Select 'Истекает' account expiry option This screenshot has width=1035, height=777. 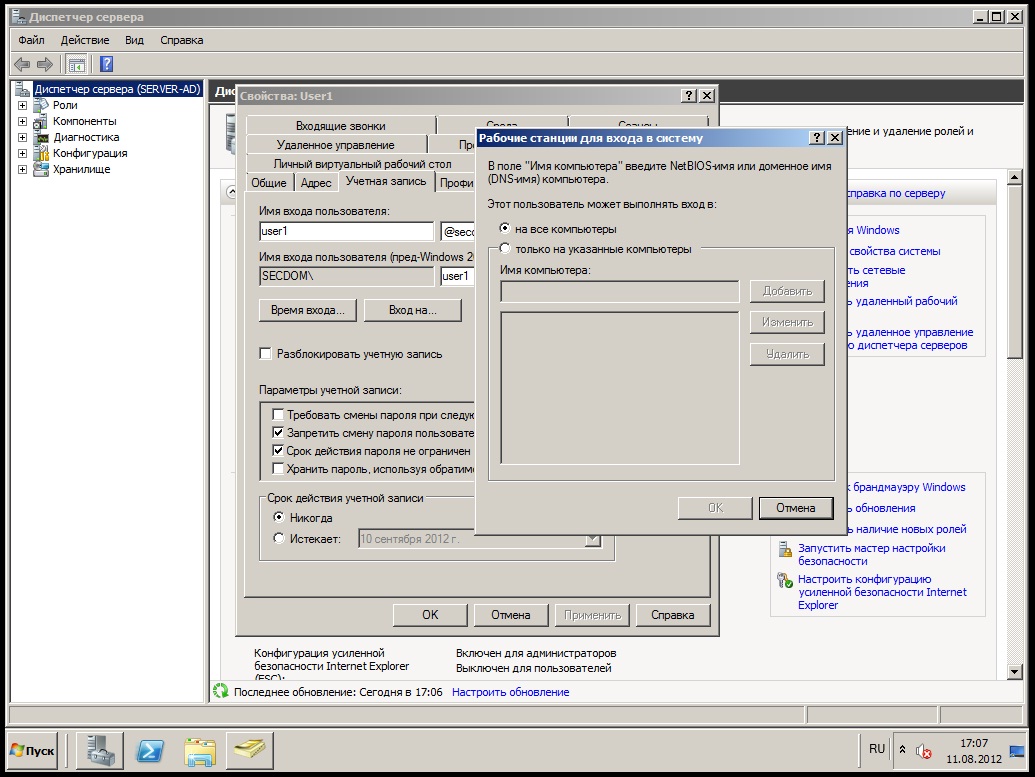coord(279,538)
